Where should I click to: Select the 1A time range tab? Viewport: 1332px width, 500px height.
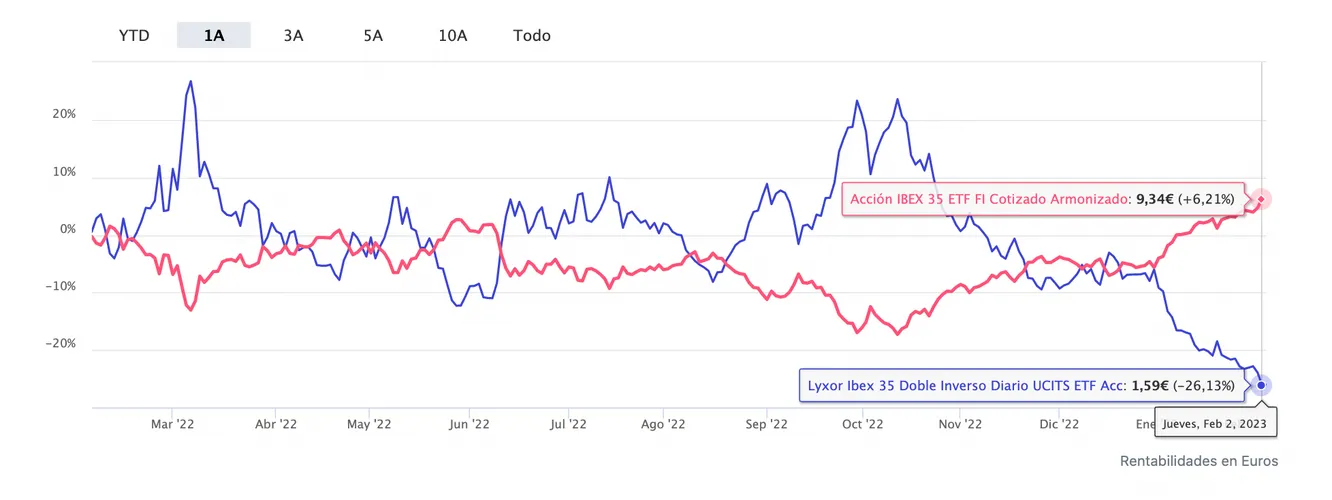[214, 35]
